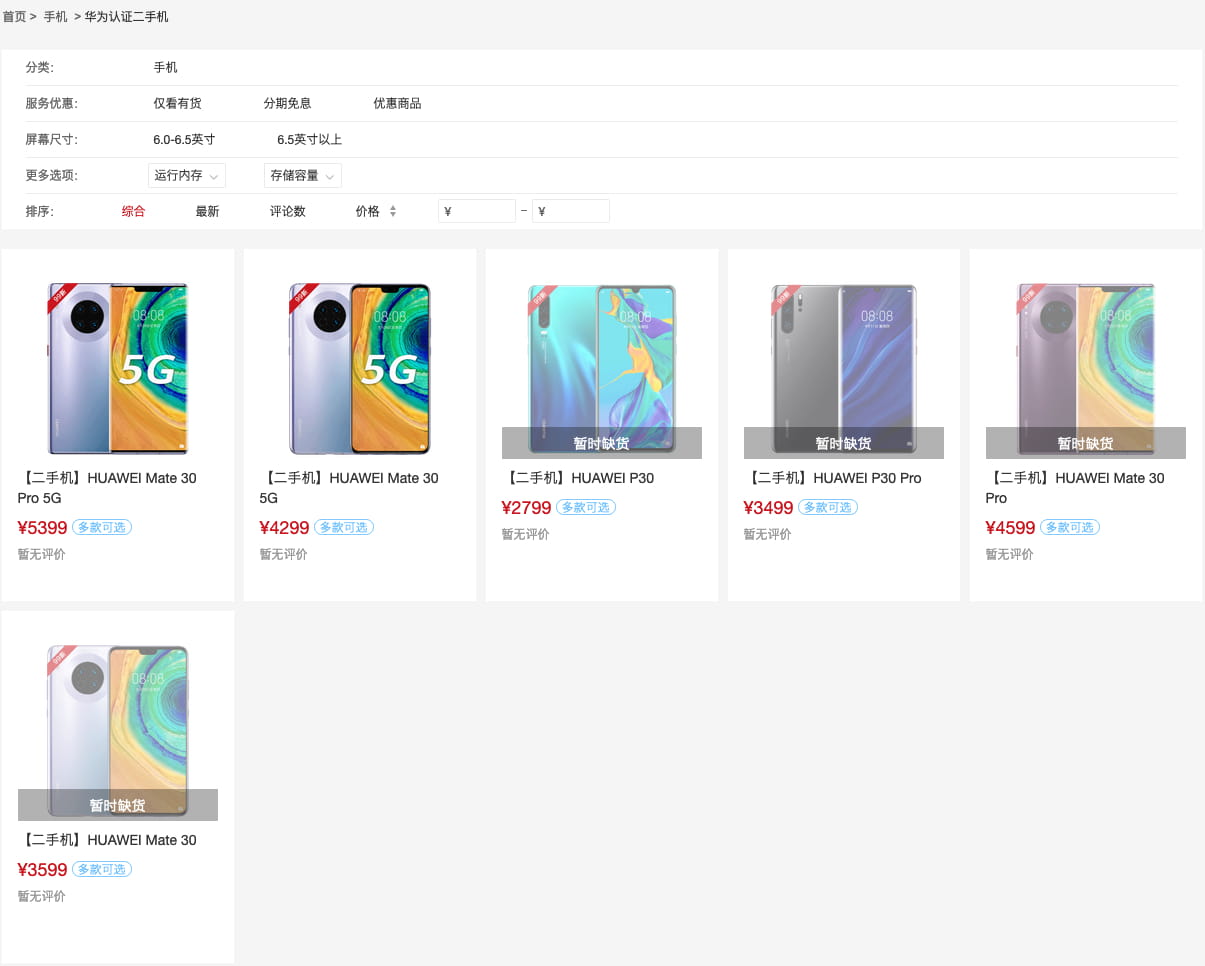Screen dimensions: 1205x966
Task: Click 暂无评价 under the ¥2799 P30
Action: pos(525,534)
